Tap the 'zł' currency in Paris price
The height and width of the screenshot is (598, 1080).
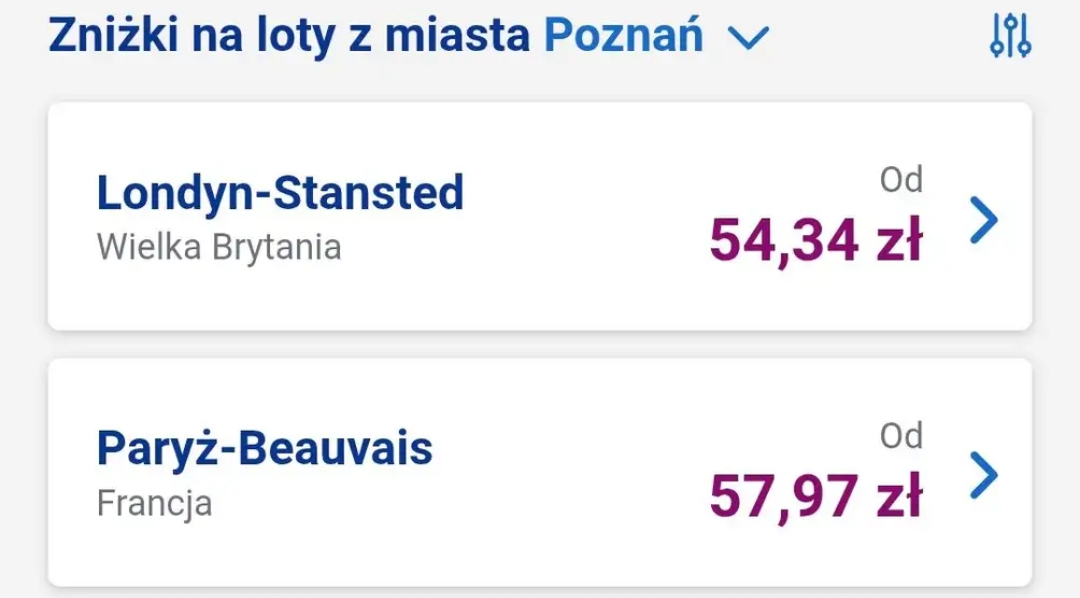tap(898, 497)
